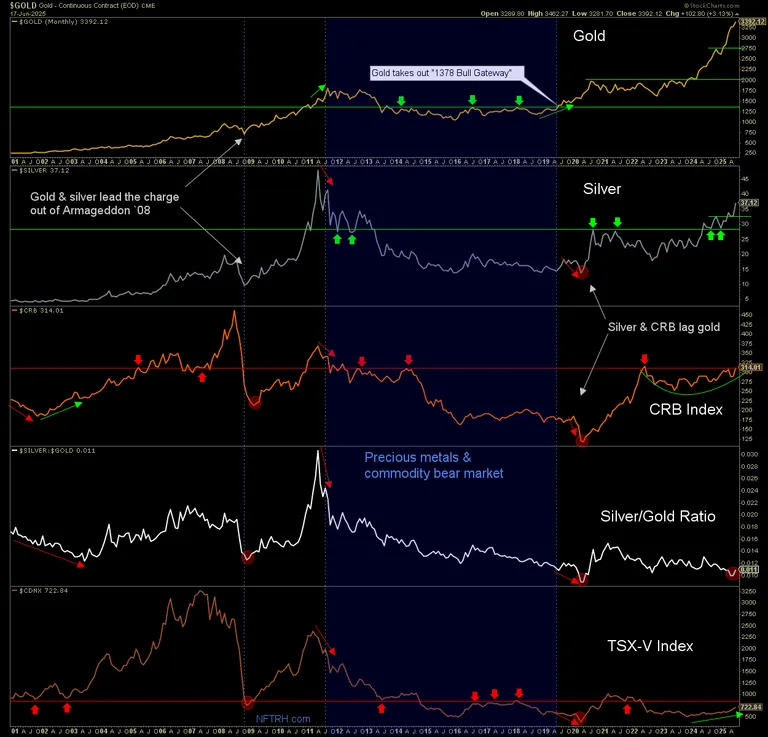Select the $CRB 314.01 legend label
Viewport: 768px width, 737px height.
click(x=35, y=311)
